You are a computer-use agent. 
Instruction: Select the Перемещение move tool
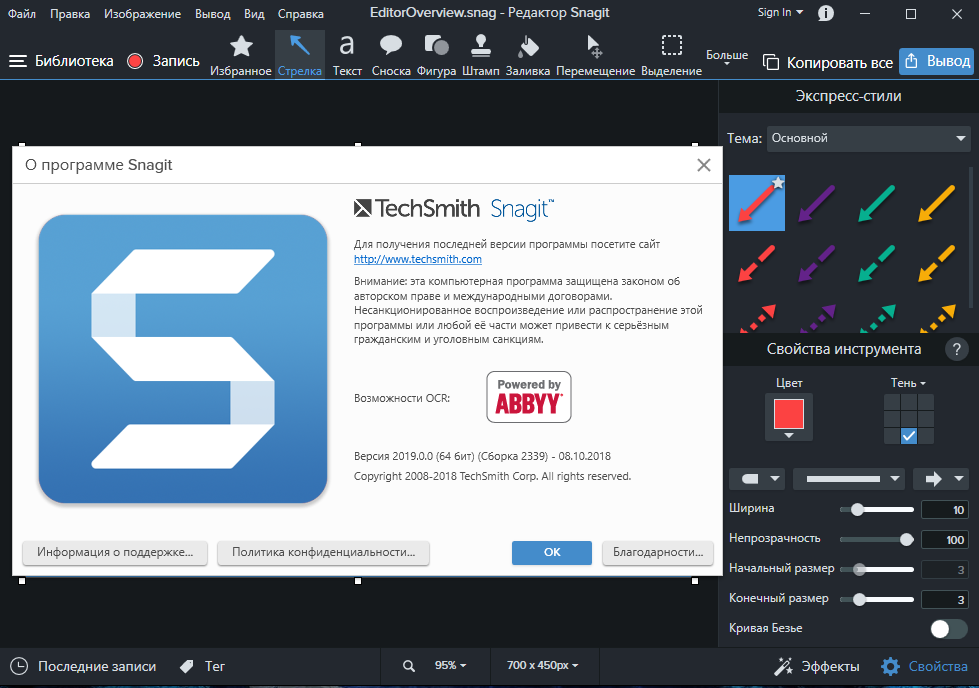click(x=595, y=55)
